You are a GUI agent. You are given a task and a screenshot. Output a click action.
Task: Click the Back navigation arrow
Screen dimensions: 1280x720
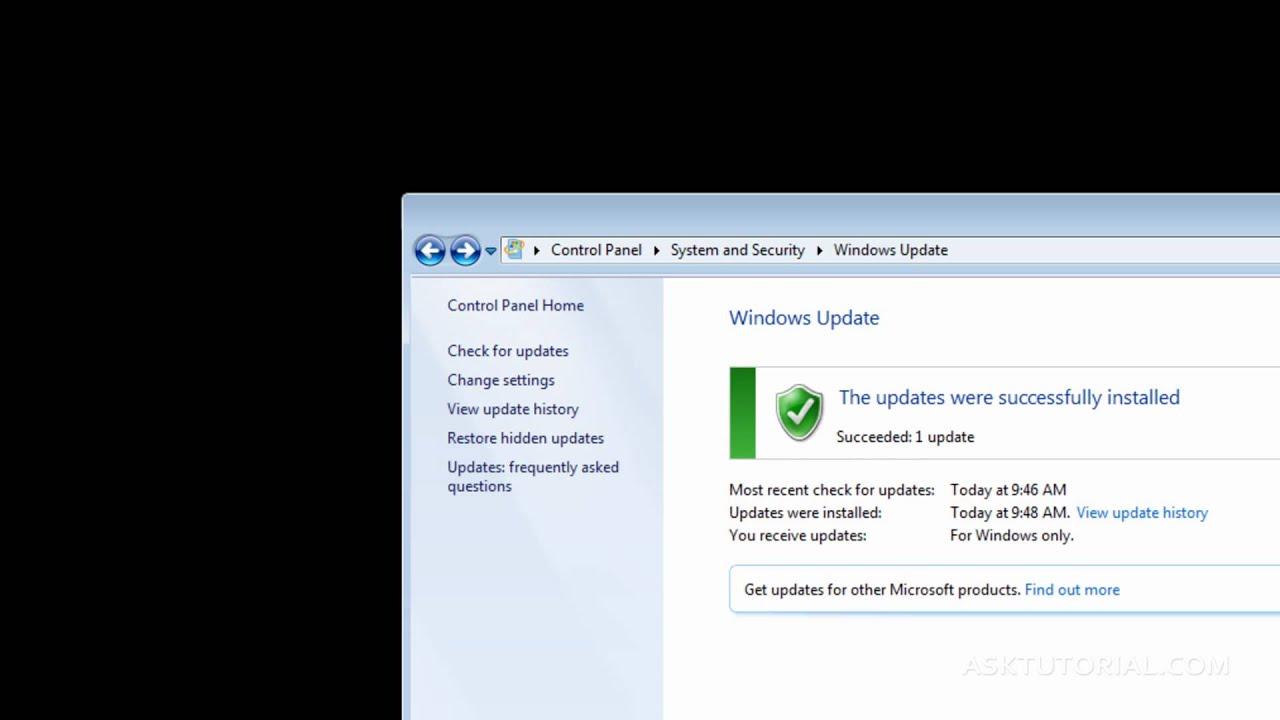coord(430,250)
